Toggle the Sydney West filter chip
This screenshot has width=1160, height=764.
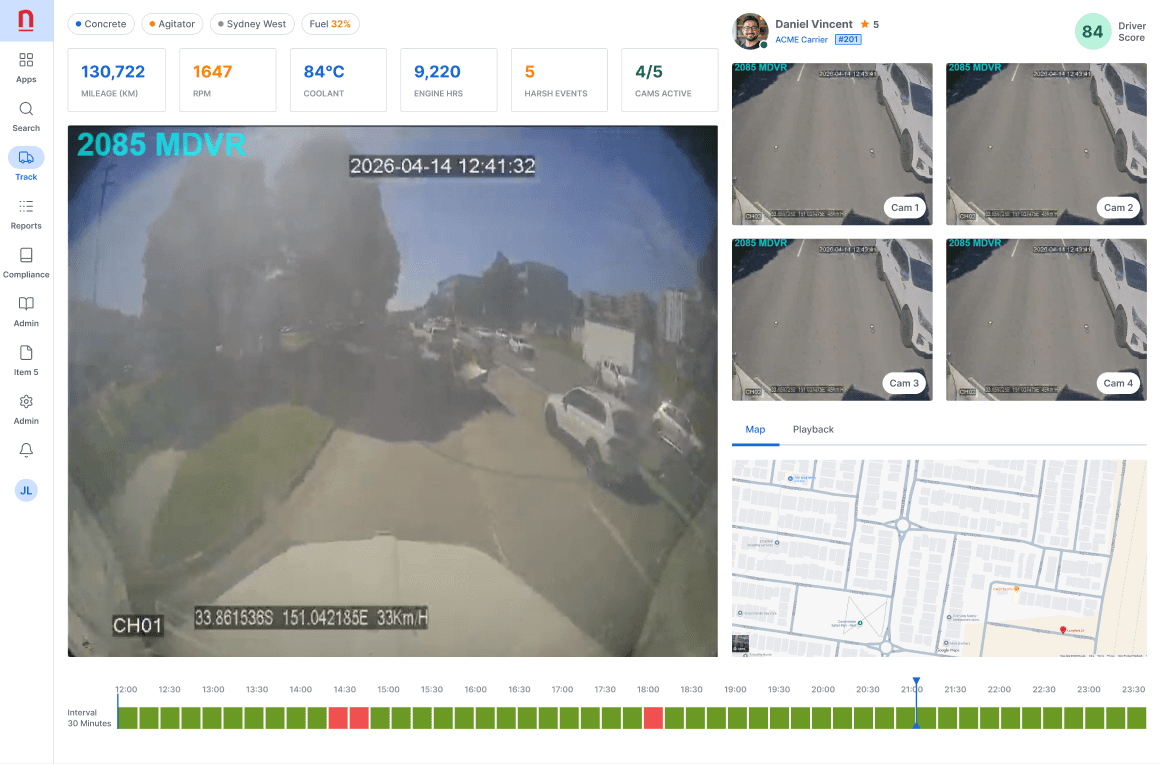[x=251, y=23]
